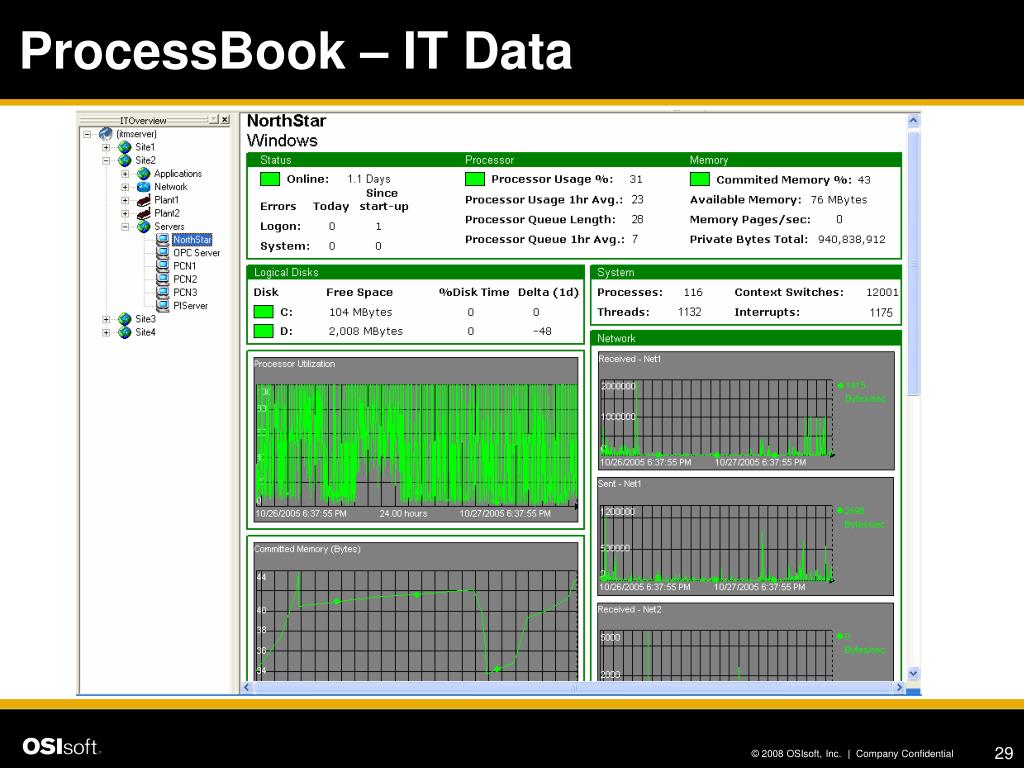Select PCN2 in the tree

click(185, 279)
